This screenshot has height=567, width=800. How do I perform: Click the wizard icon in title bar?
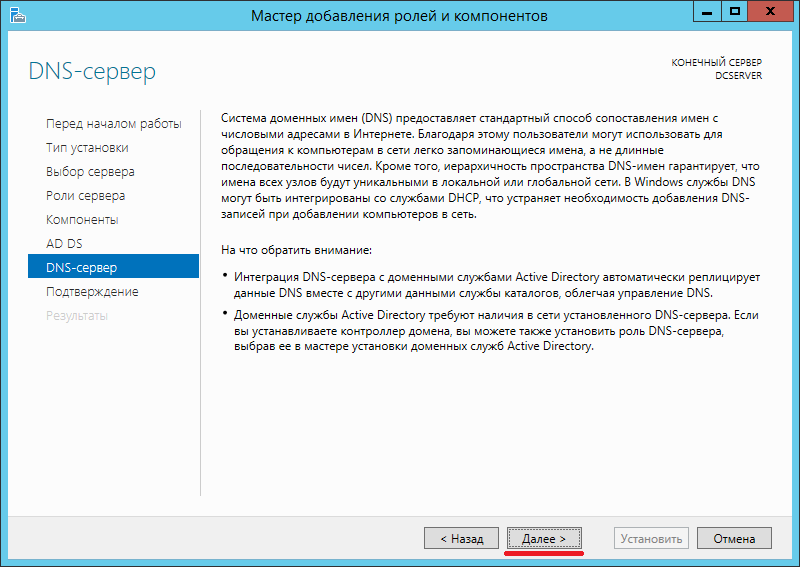[x=17, y=15]
